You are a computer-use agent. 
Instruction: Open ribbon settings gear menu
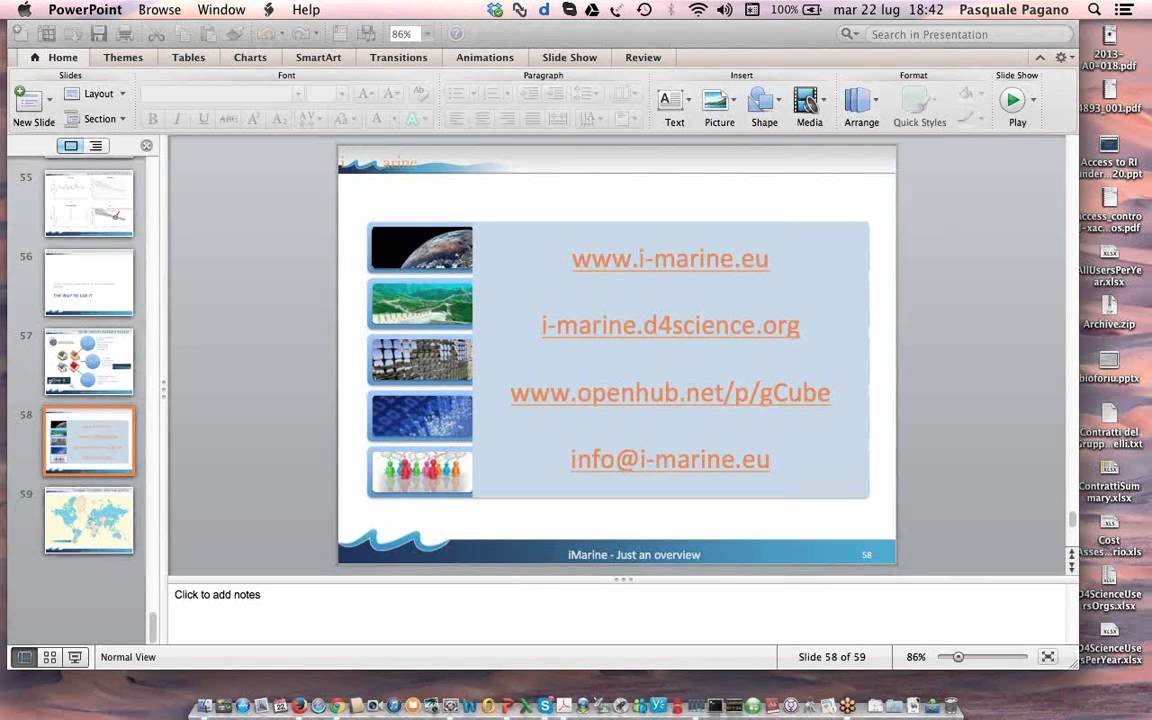(x=1064, y=57)
